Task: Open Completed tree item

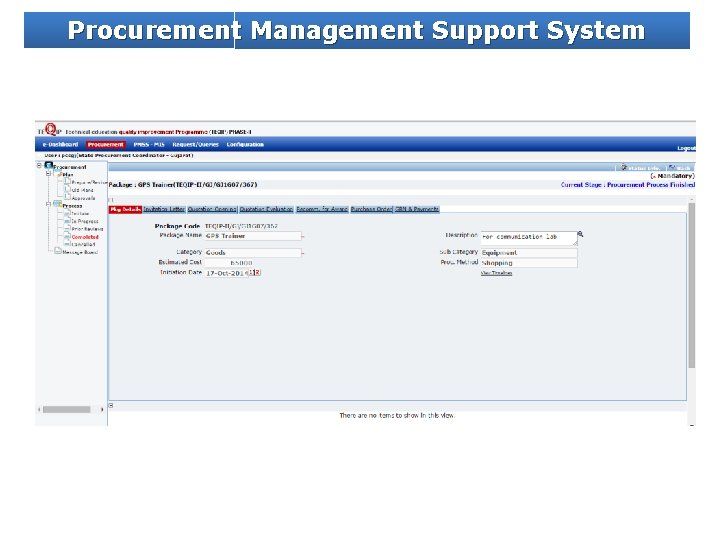Action: (x=85, y=237)
